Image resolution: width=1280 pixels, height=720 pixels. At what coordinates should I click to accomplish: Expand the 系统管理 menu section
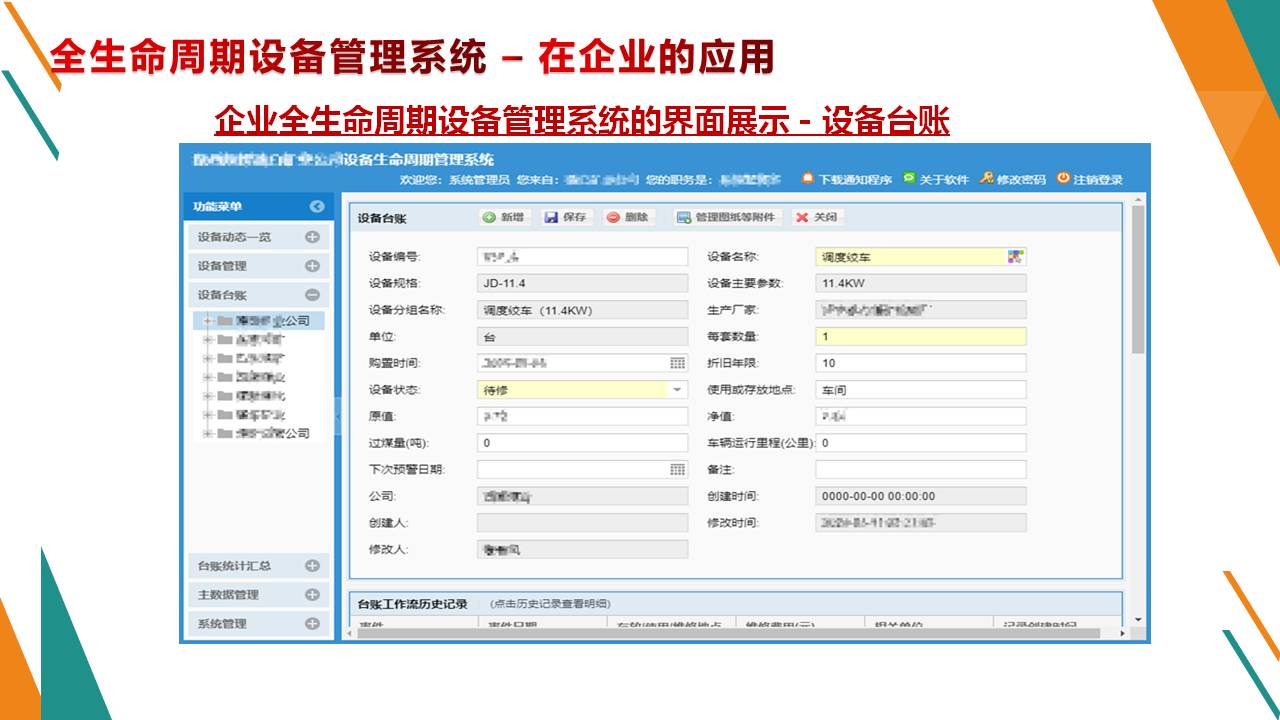tap(312, 624)
